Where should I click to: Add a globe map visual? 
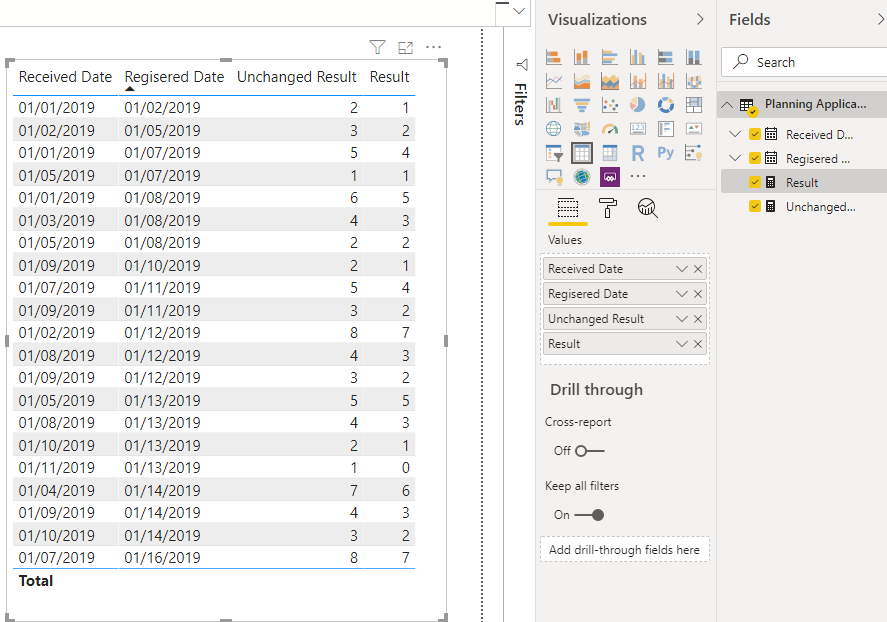(554, 129)
